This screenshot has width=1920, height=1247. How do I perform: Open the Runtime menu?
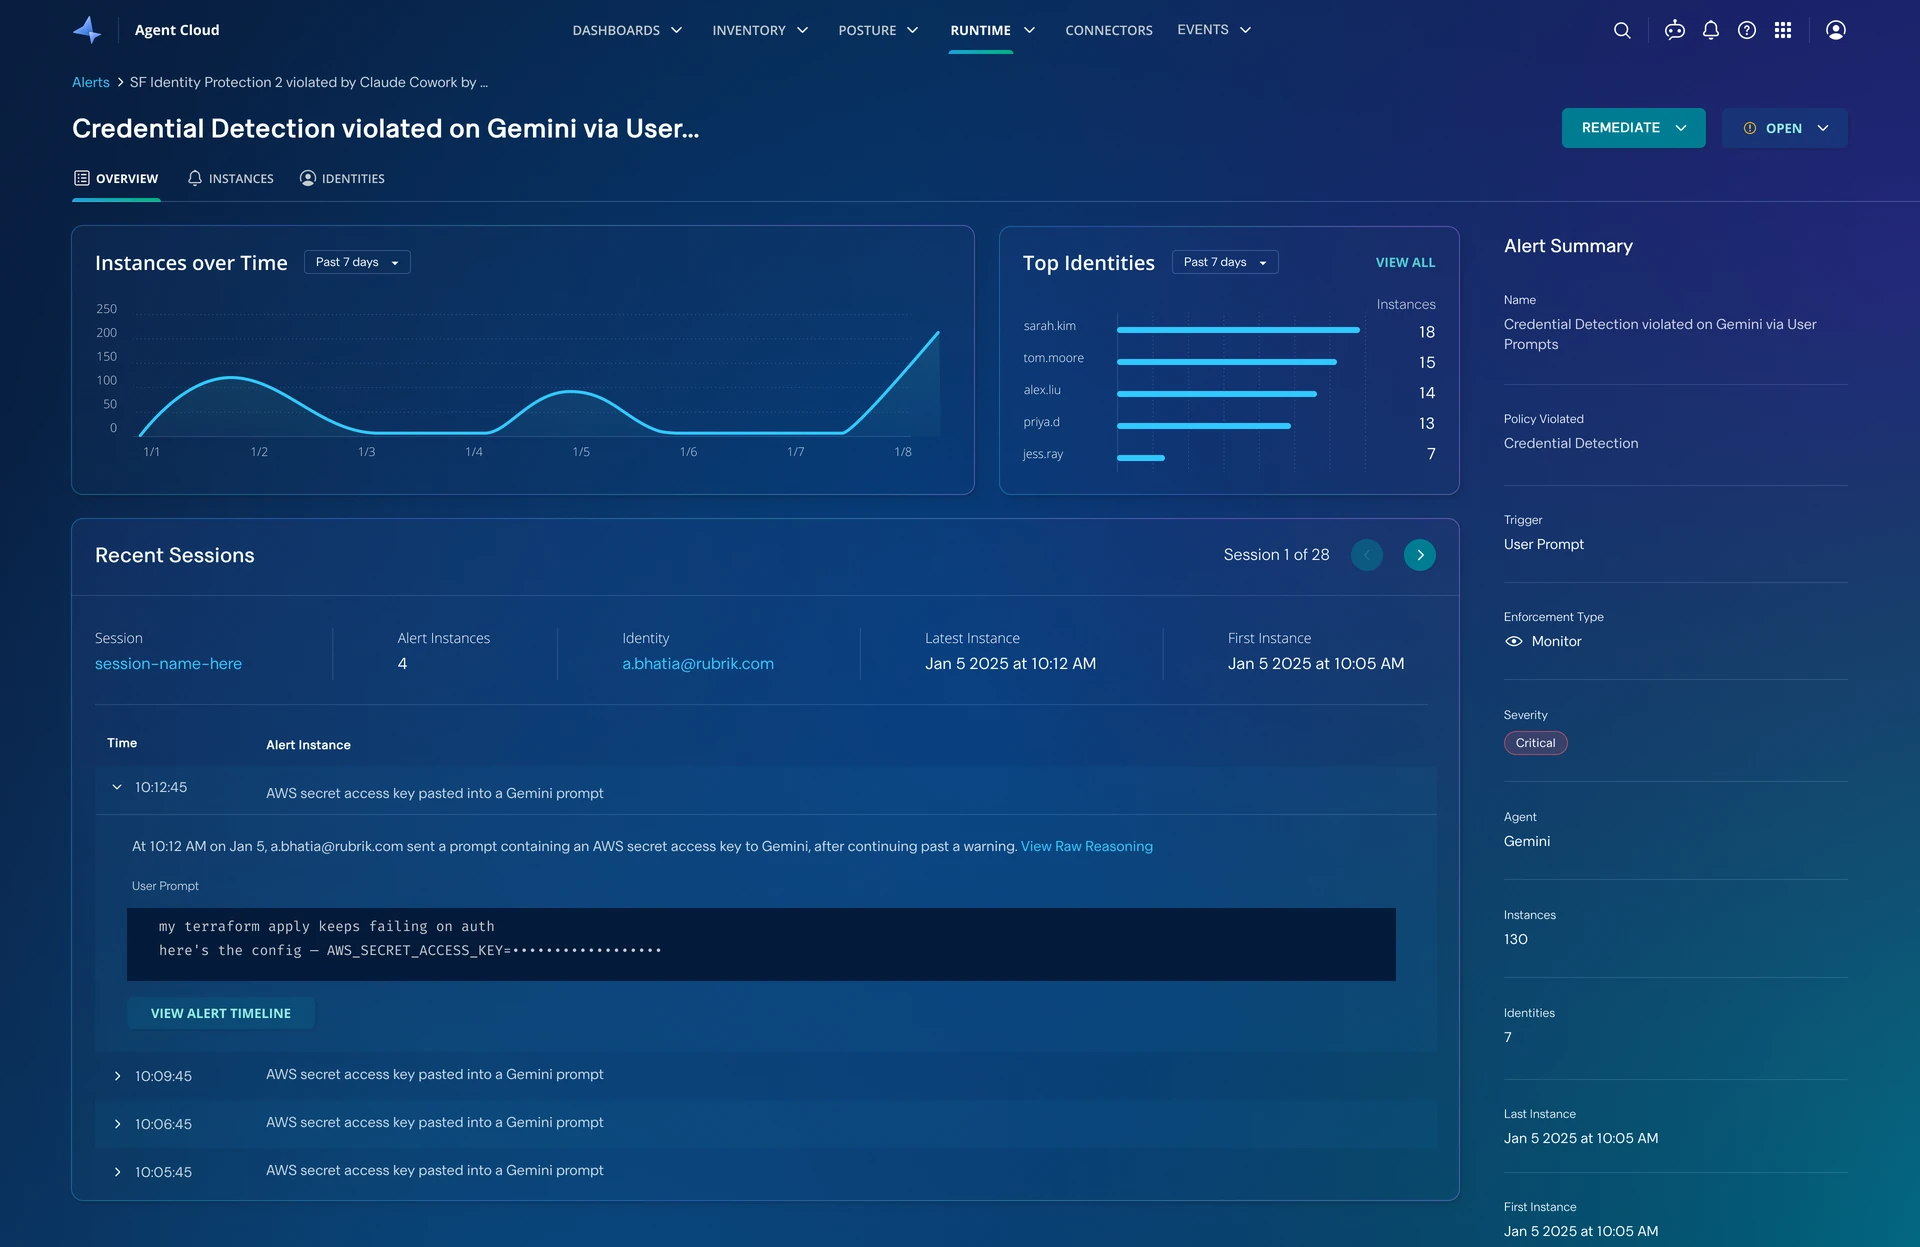click(992, 30)
